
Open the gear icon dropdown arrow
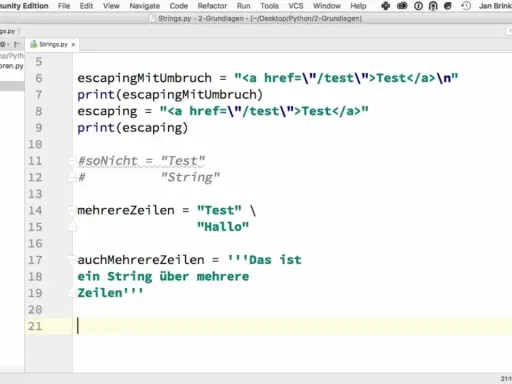tap(8, 44)
